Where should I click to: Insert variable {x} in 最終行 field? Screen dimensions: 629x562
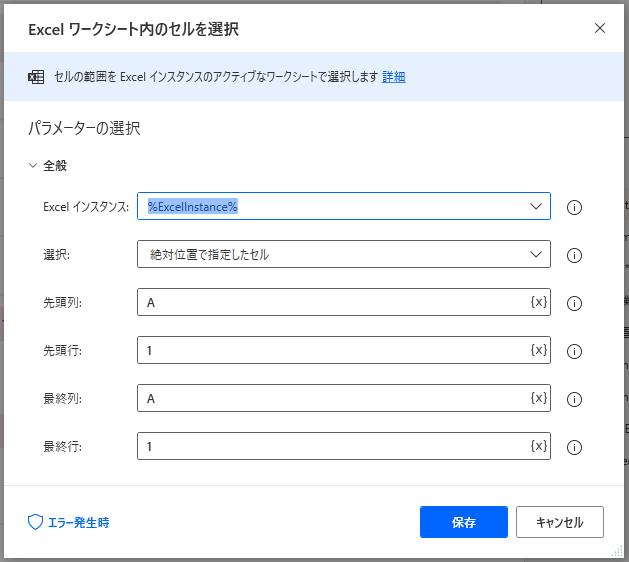coord(538,446)
